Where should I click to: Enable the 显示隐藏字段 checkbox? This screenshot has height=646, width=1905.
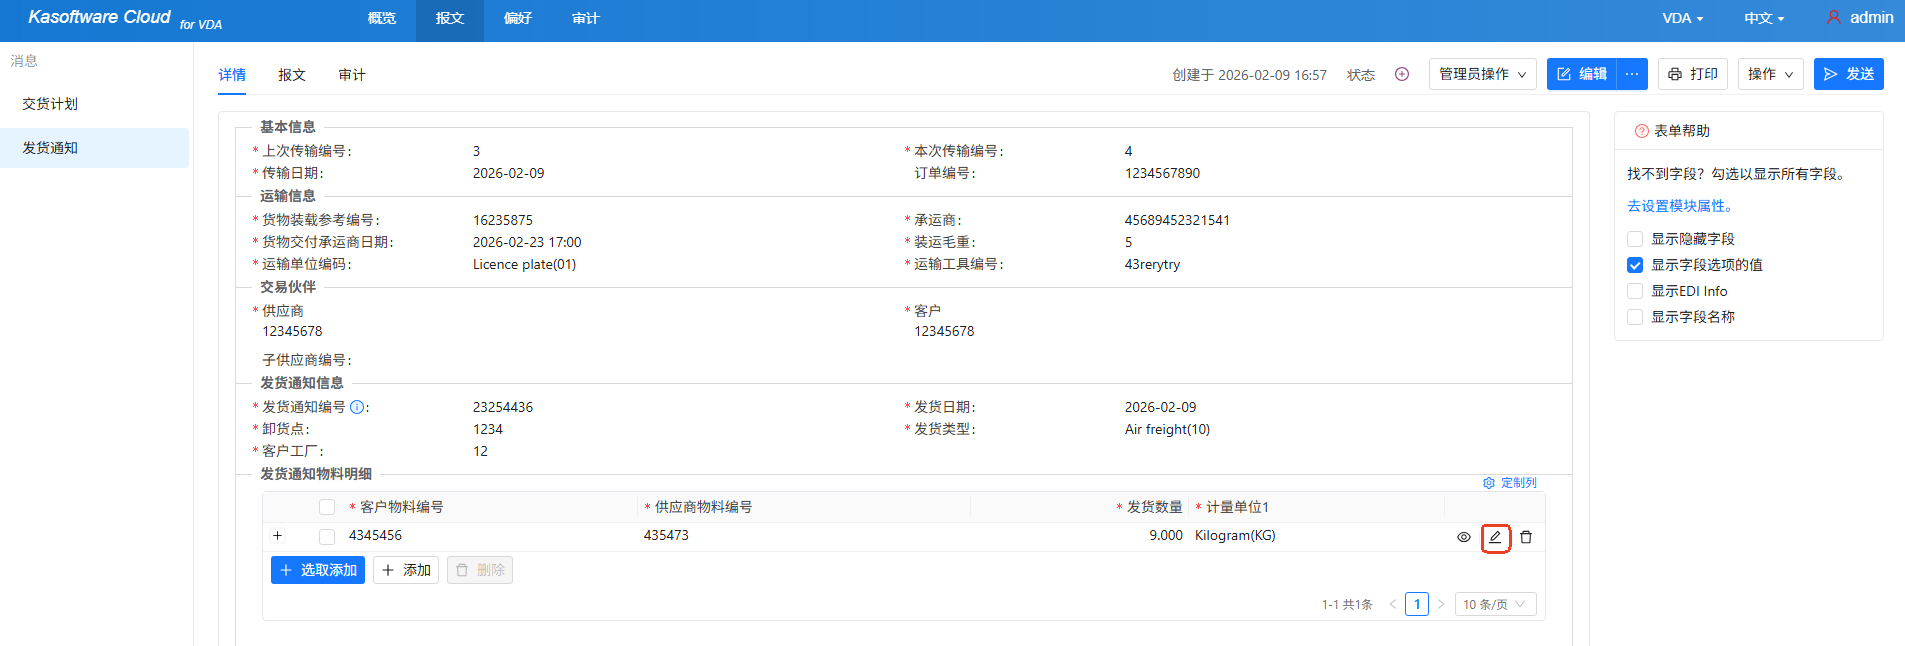pos(1635,239)
